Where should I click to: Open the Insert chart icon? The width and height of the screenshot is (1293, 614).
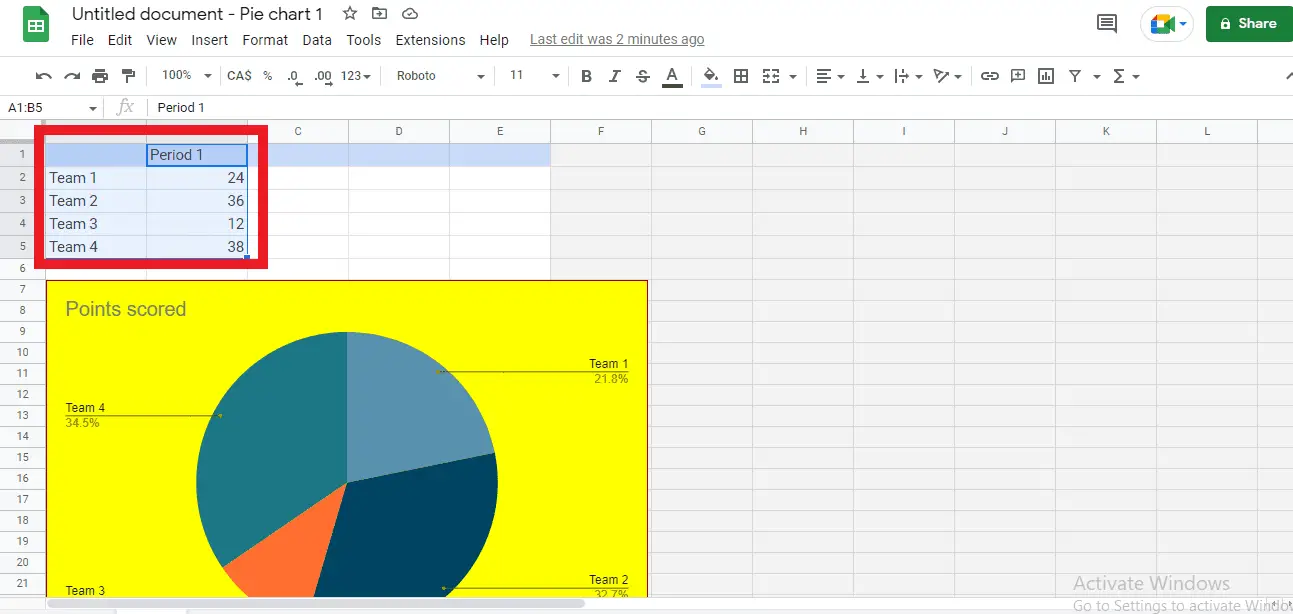click(x=1046, y=76)
